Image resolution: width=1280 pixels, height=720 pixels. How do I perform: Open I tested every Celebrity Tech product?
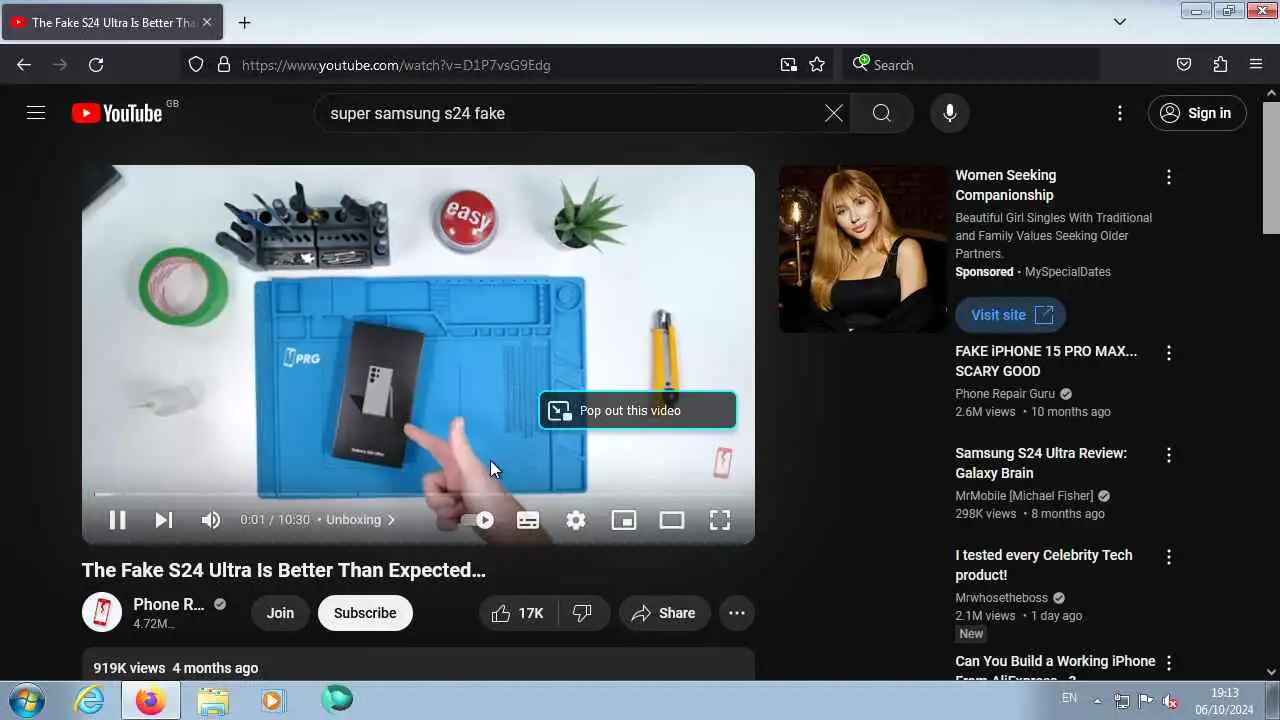click(x=1044, y=565)
